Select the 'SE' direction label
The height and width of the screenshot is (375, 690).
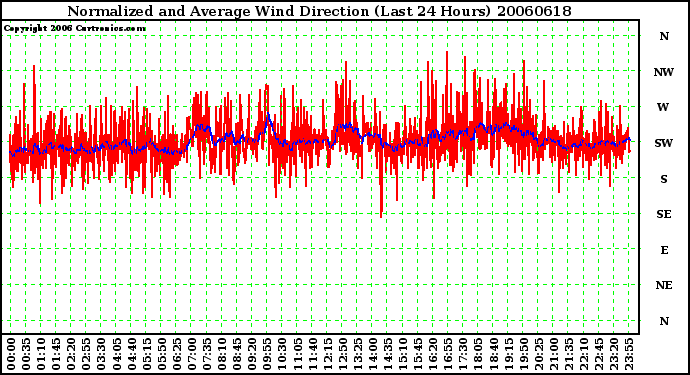[x=664, y=214]
